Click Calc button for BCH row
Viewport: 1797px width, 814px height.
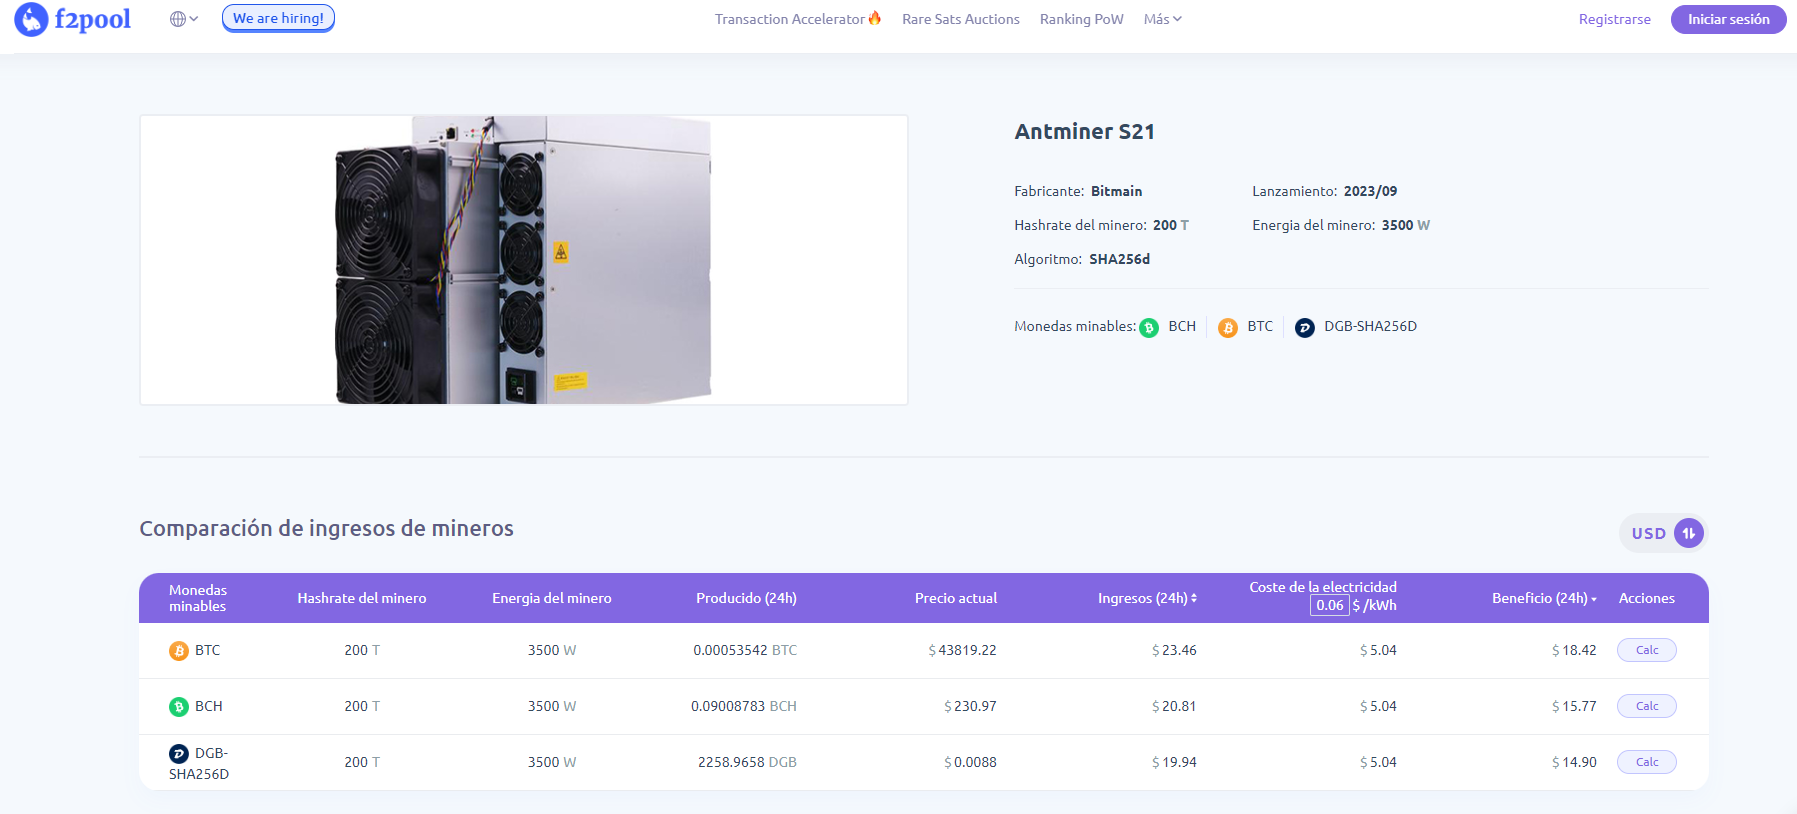click(1647, 706)
